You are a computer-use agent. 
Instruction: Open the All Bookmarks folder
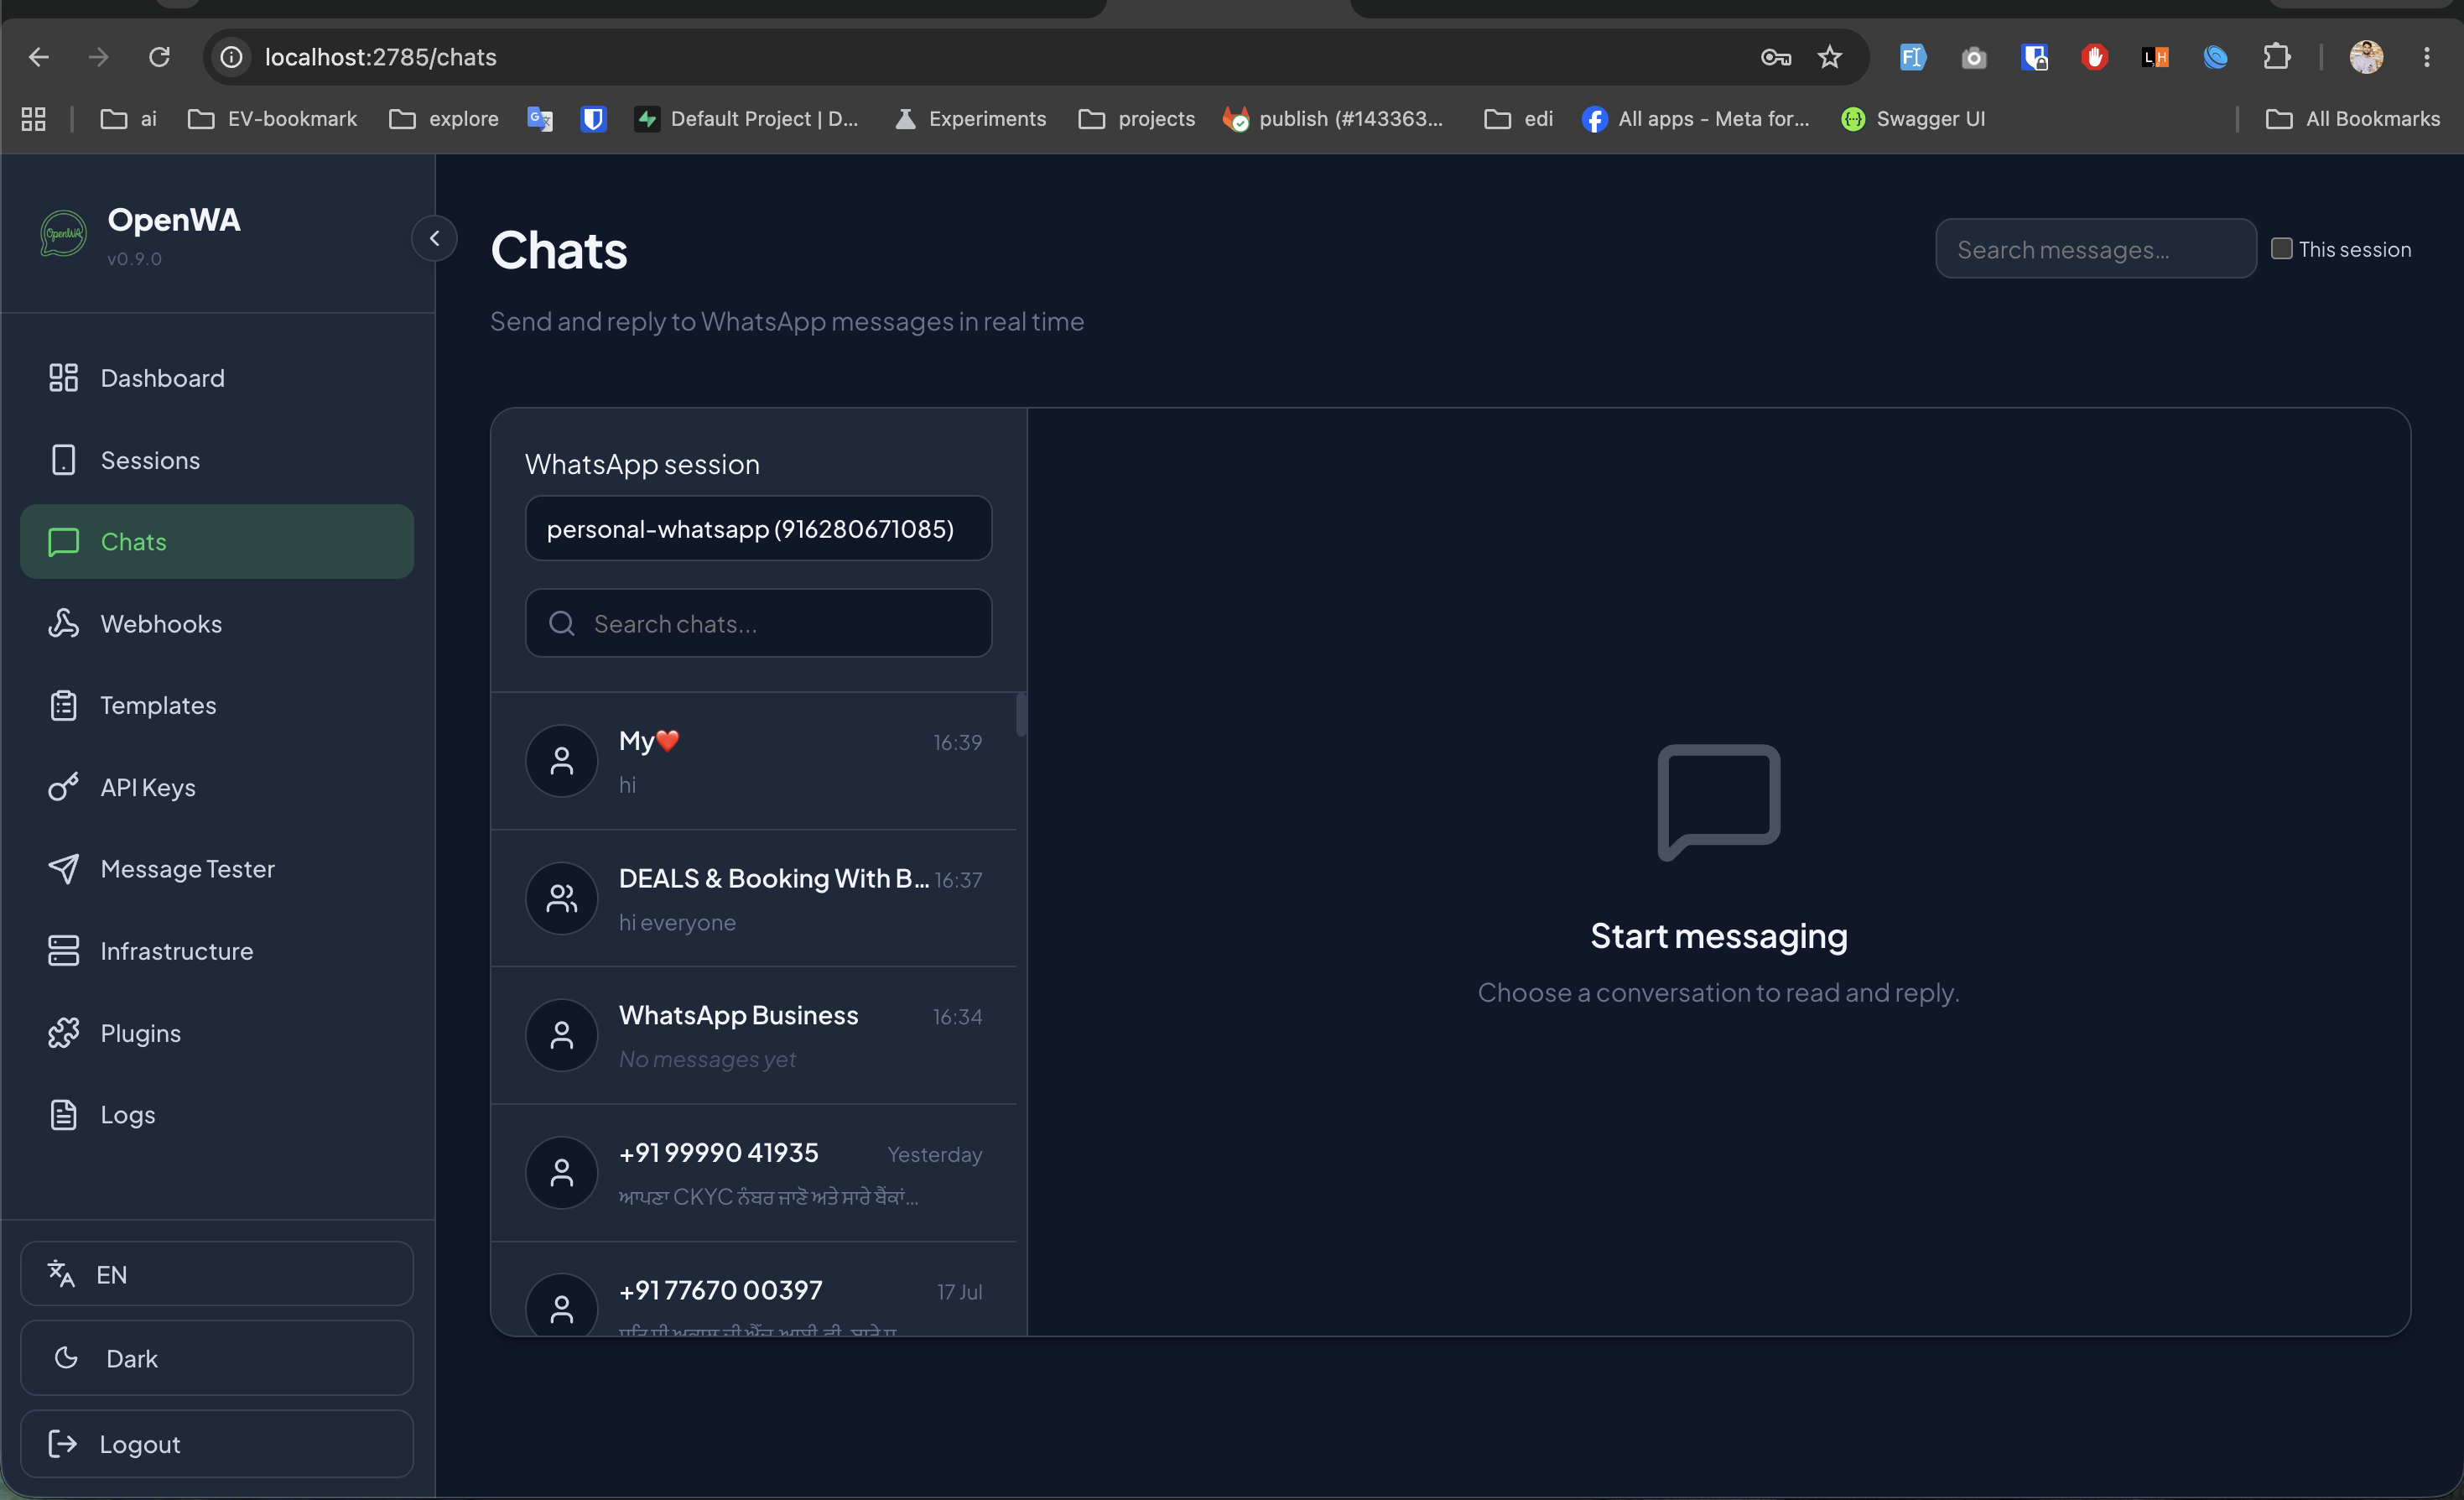click(x=2352, y=119)
